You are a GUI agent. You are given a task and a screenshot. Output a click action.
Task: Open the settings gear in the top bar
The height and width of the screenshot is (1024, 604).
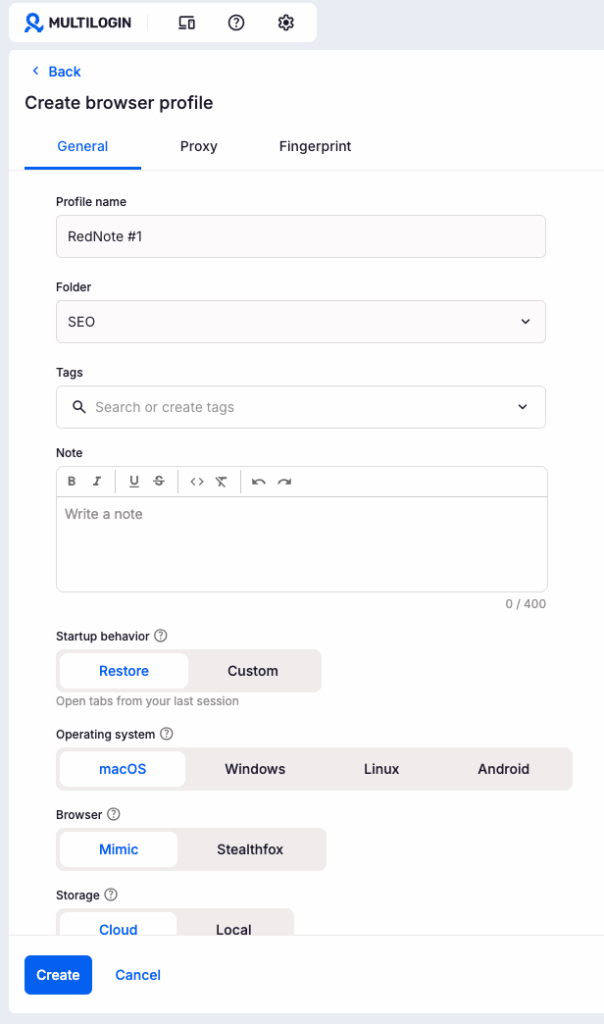click(286, 21)
